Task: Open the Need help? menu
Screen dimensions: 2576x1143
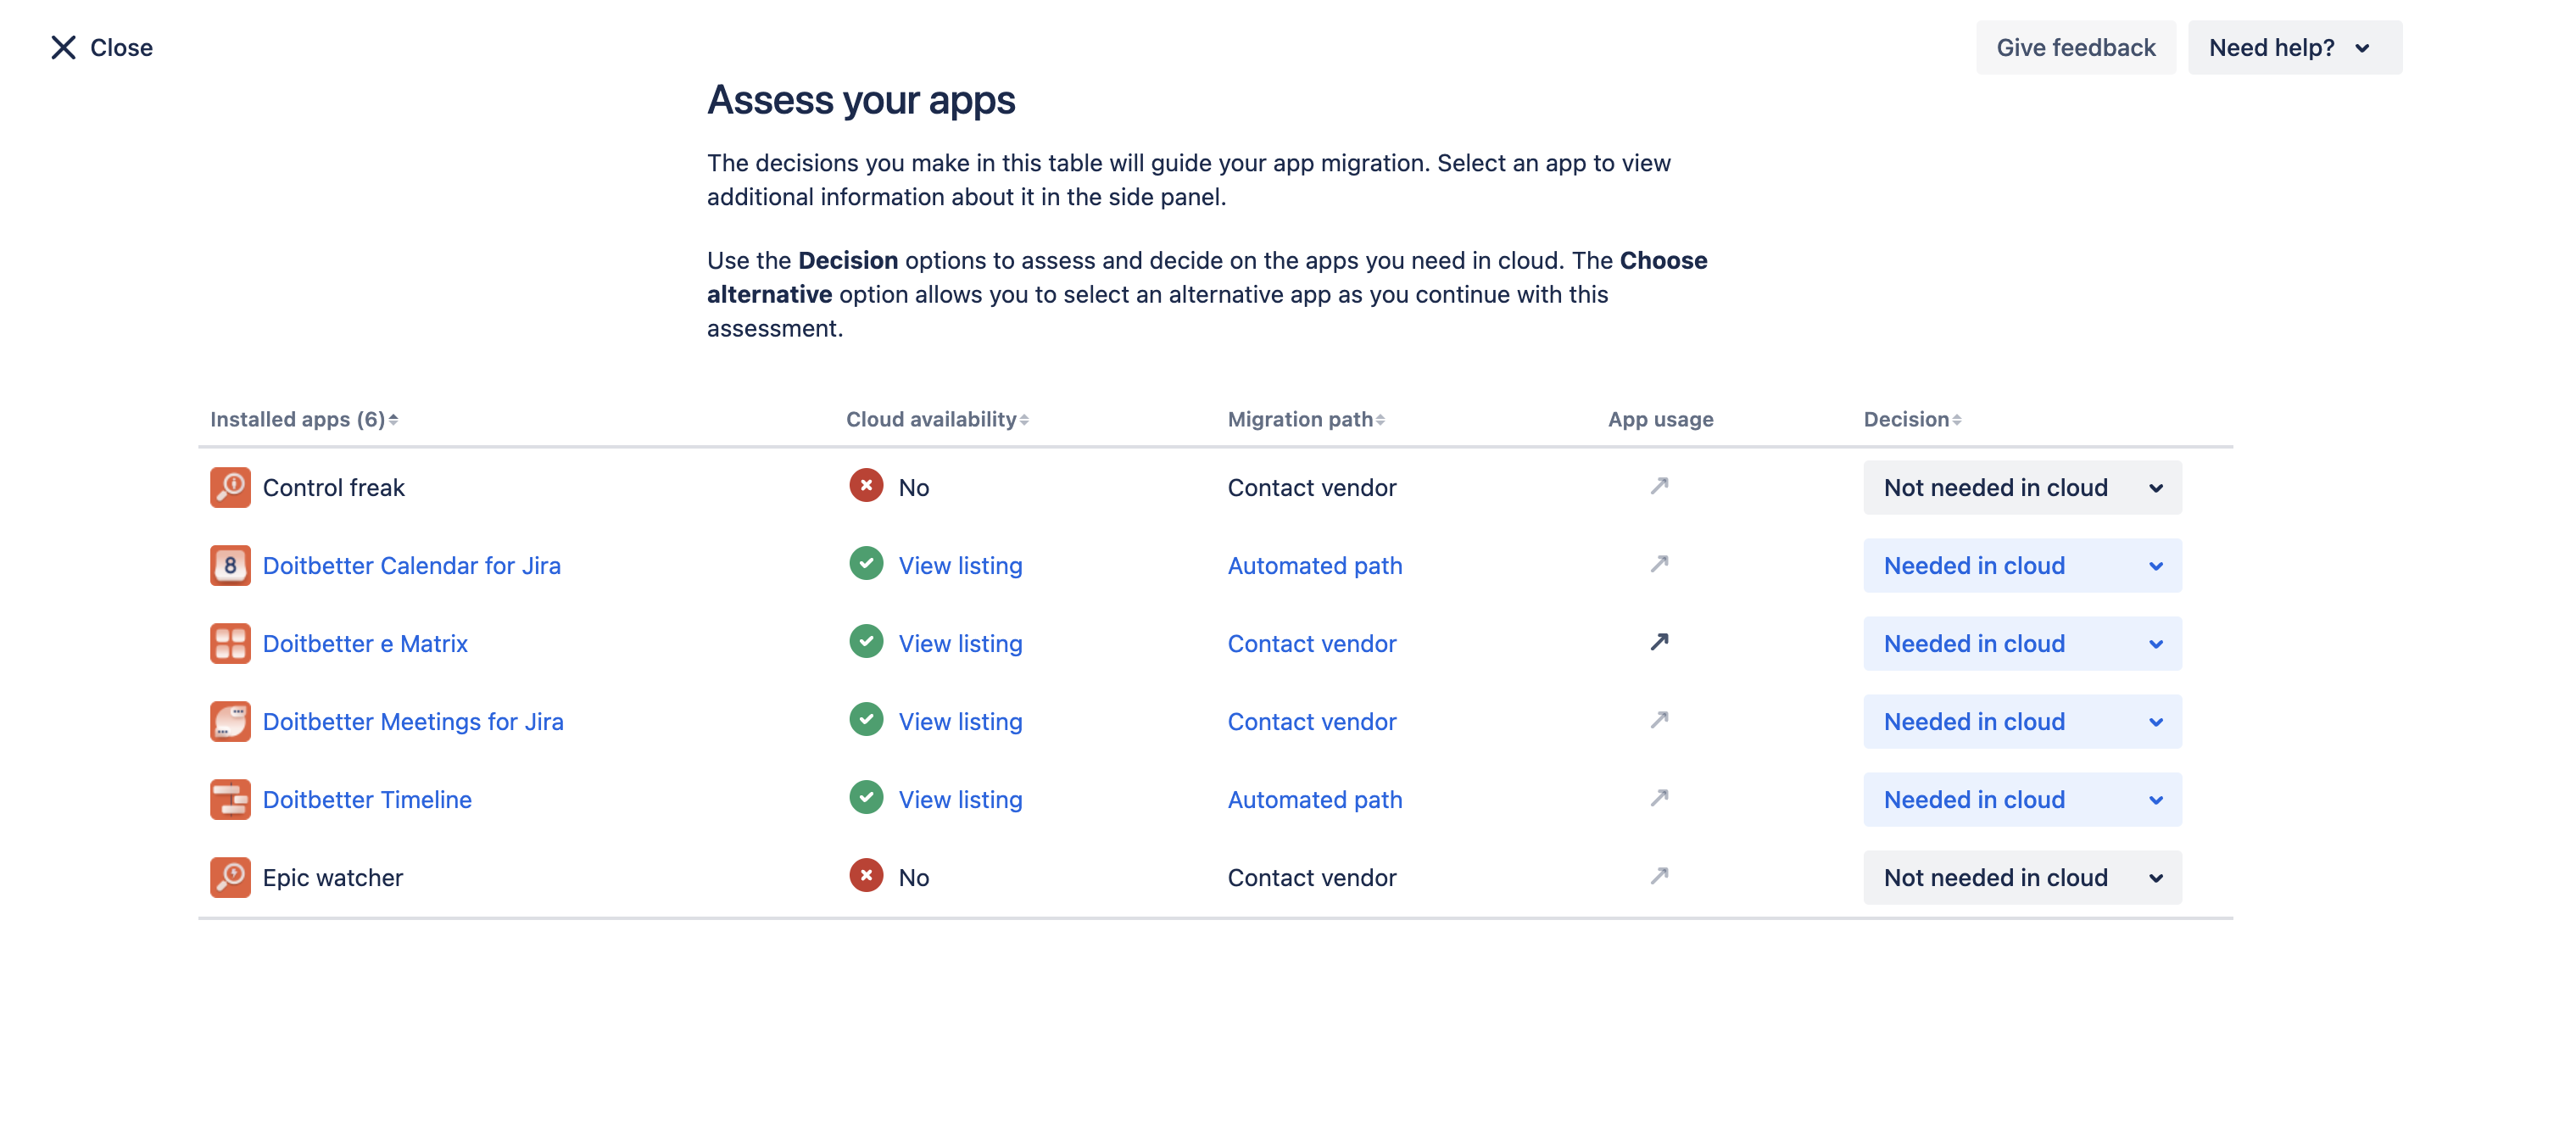Action: click(2293, 47)
